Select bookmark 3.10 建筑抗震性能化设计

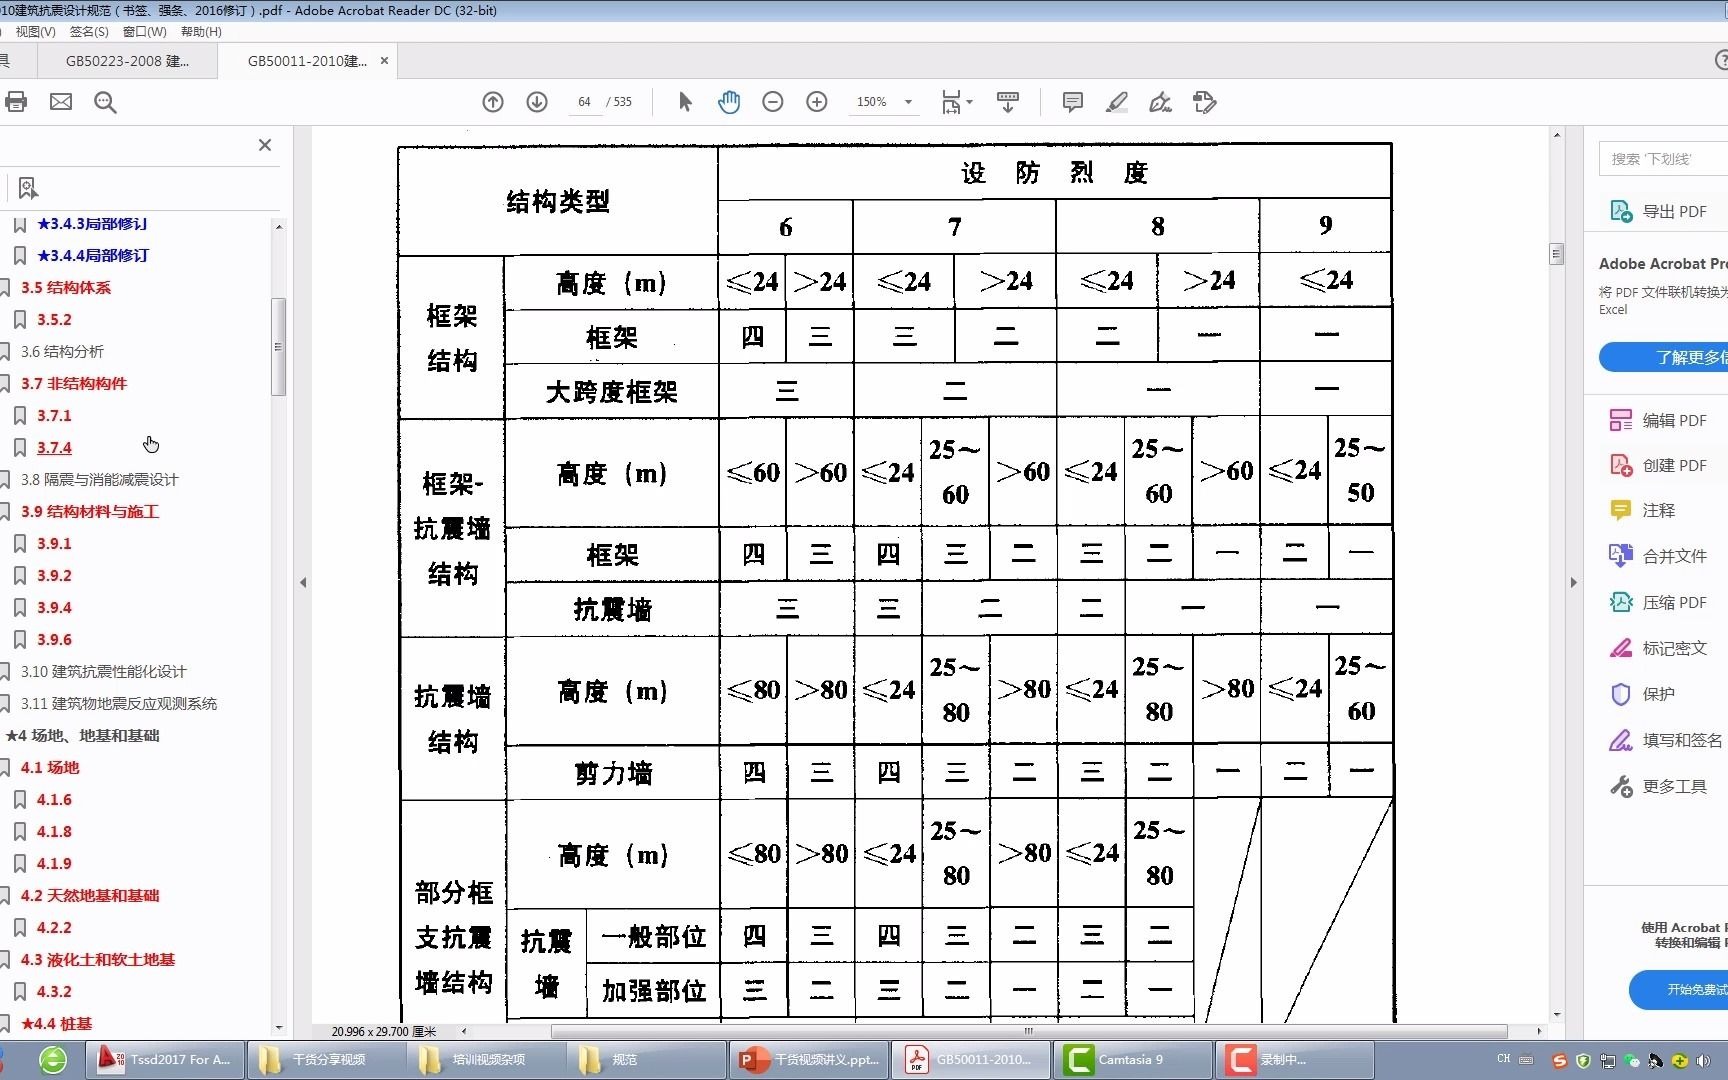pos(104,672)
